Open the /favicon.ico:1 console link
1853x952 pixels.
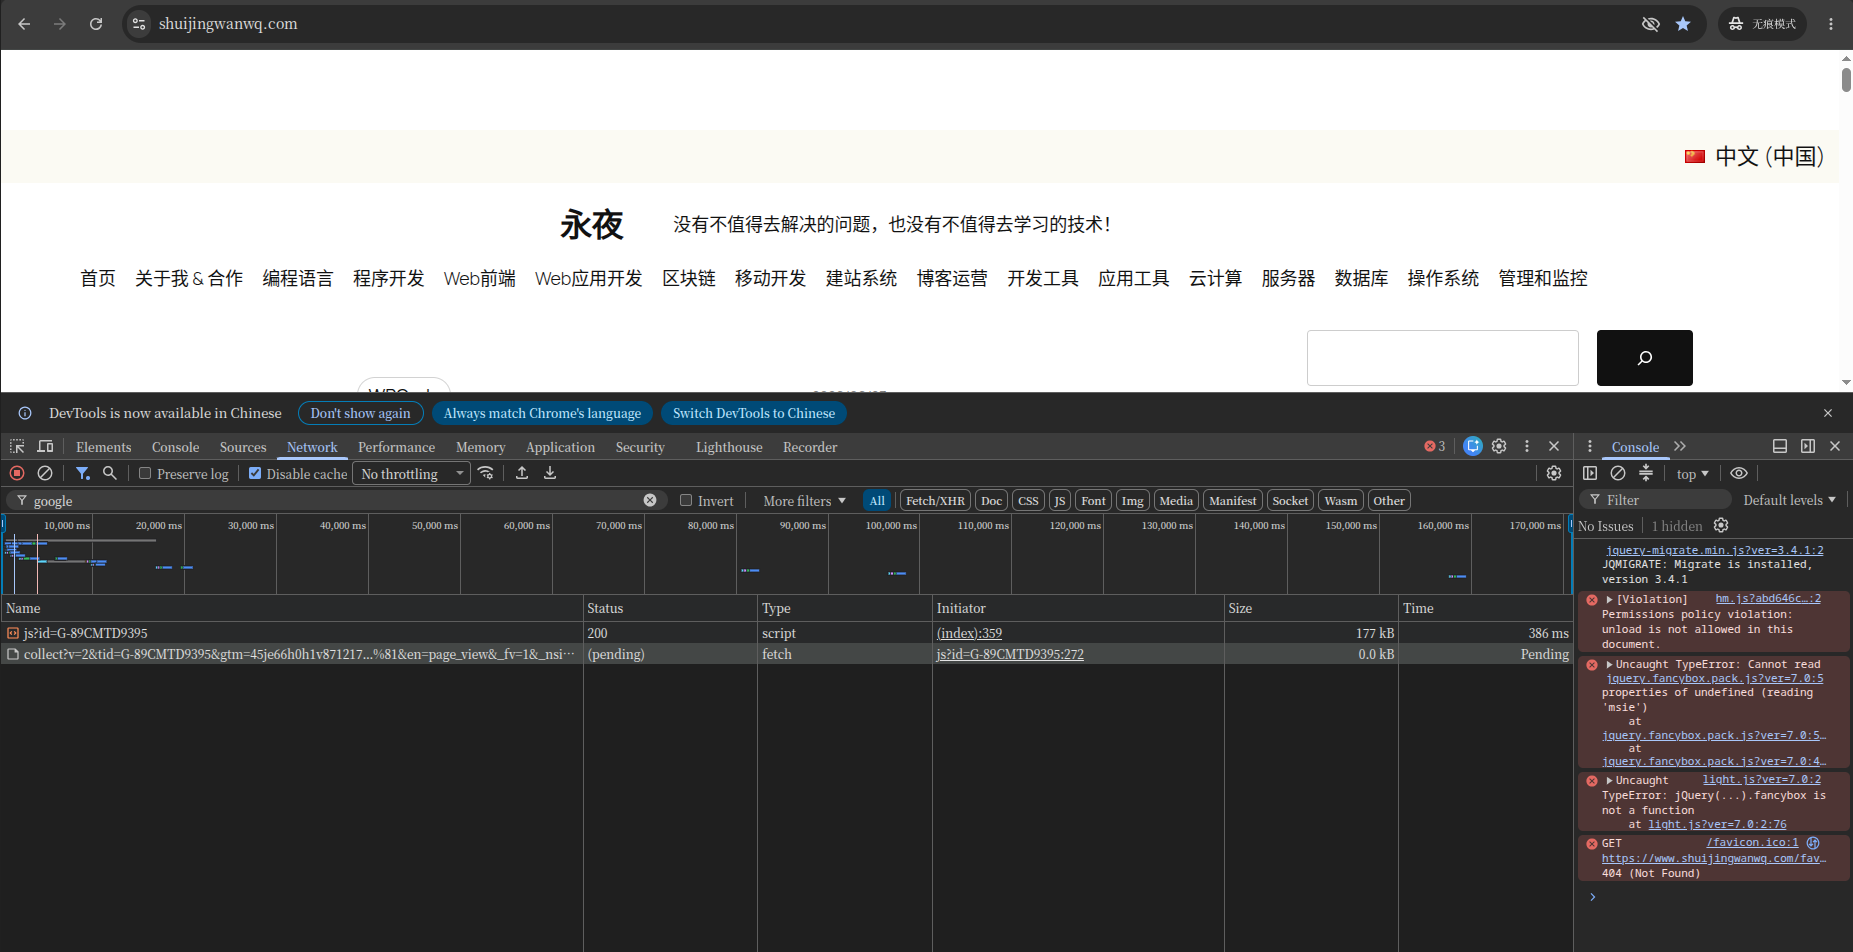click(1752, 843)
